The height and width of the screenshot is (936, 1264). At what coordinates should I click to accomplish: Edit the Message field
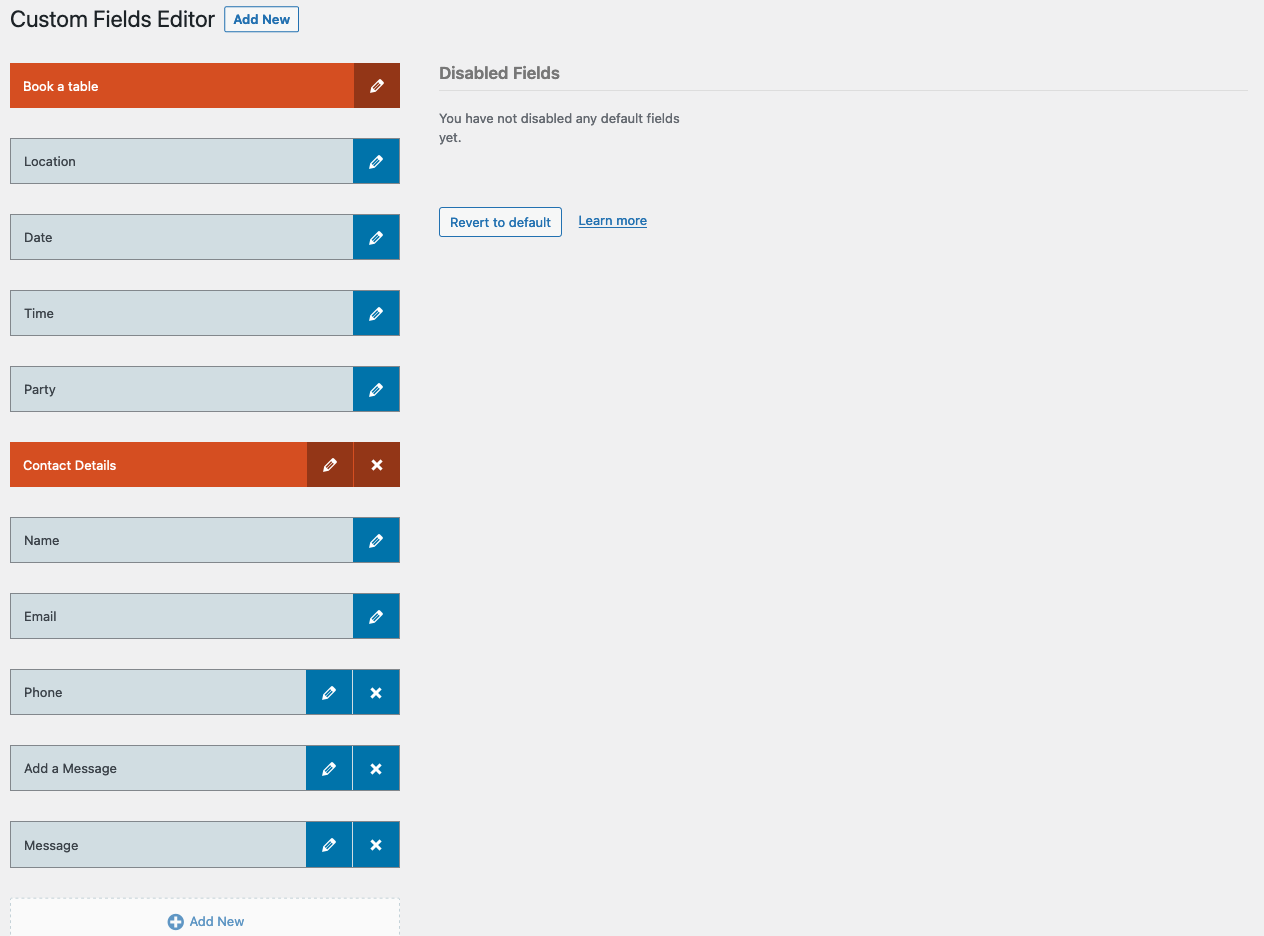[x=329, y=845]
